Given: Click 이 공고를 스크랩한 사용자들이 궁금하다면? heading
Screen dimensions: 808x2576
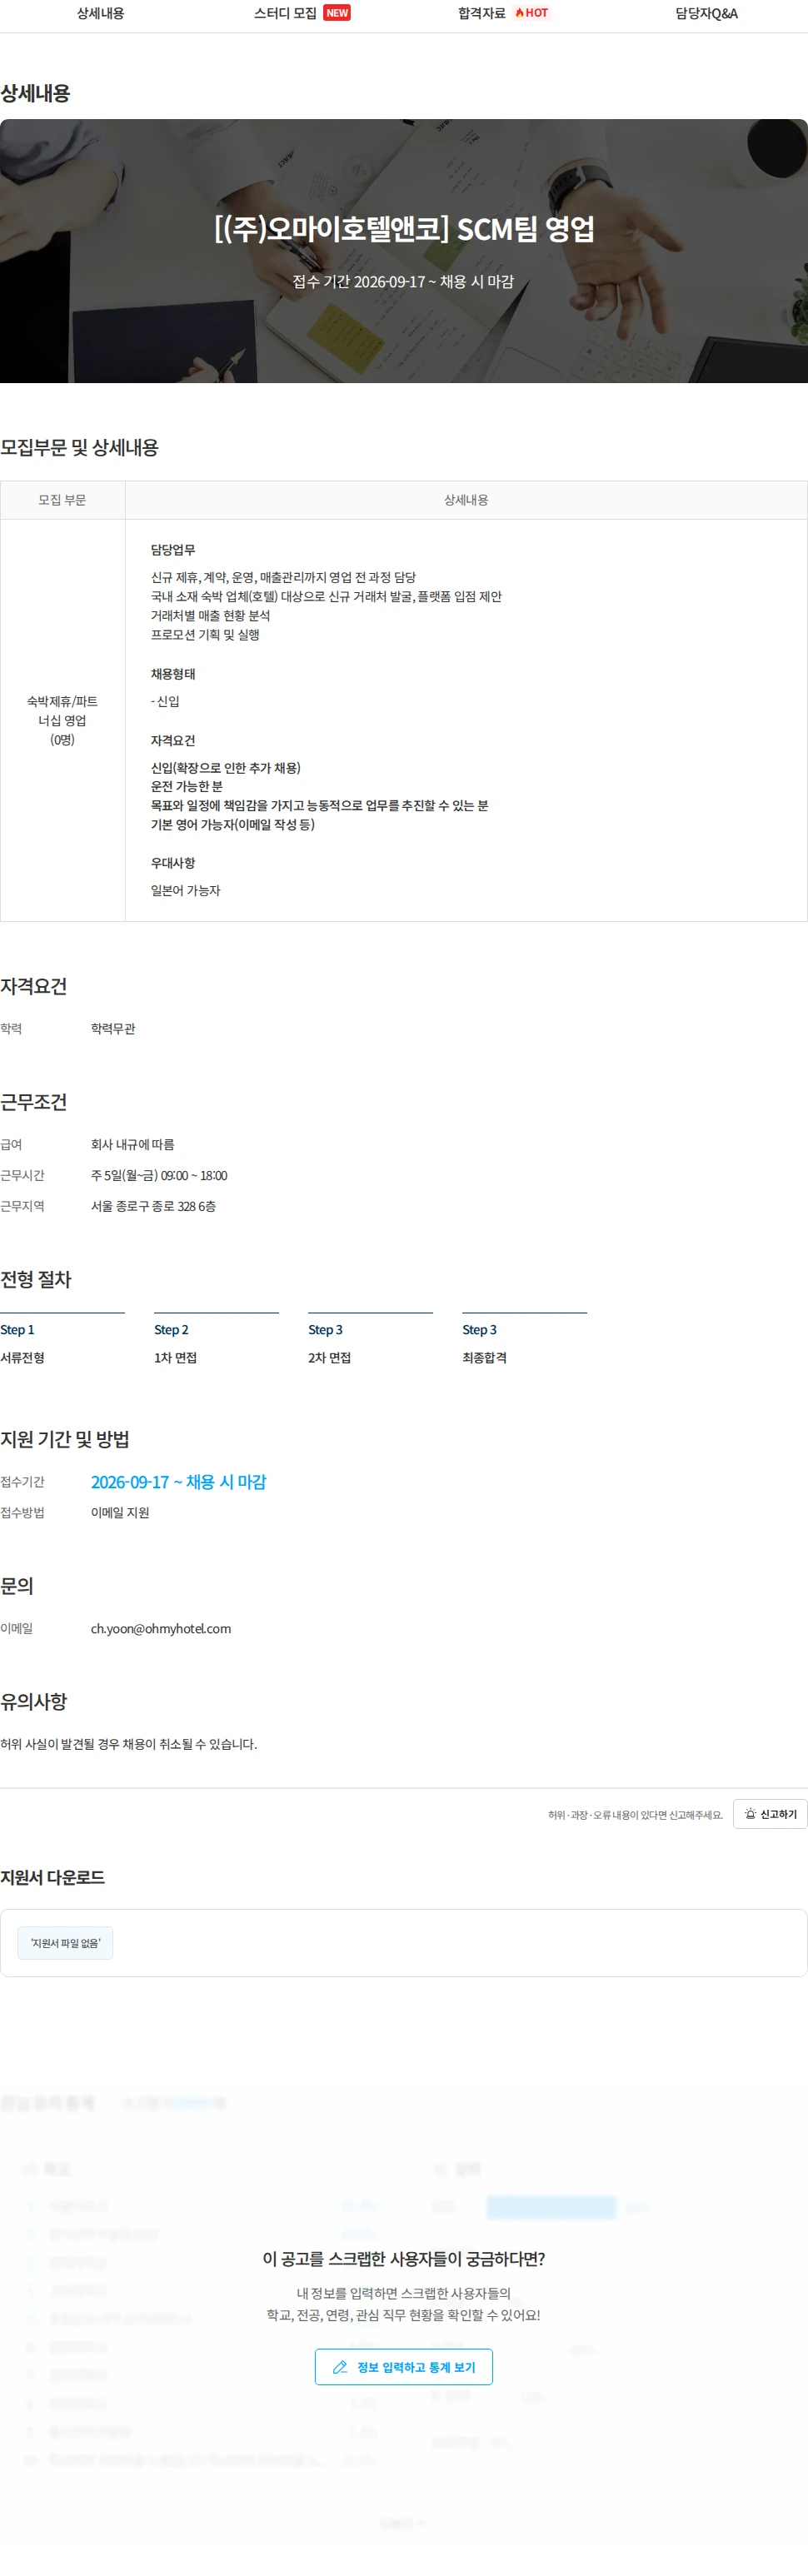Looking at the screenshot, I should [x=403, y=2258].
